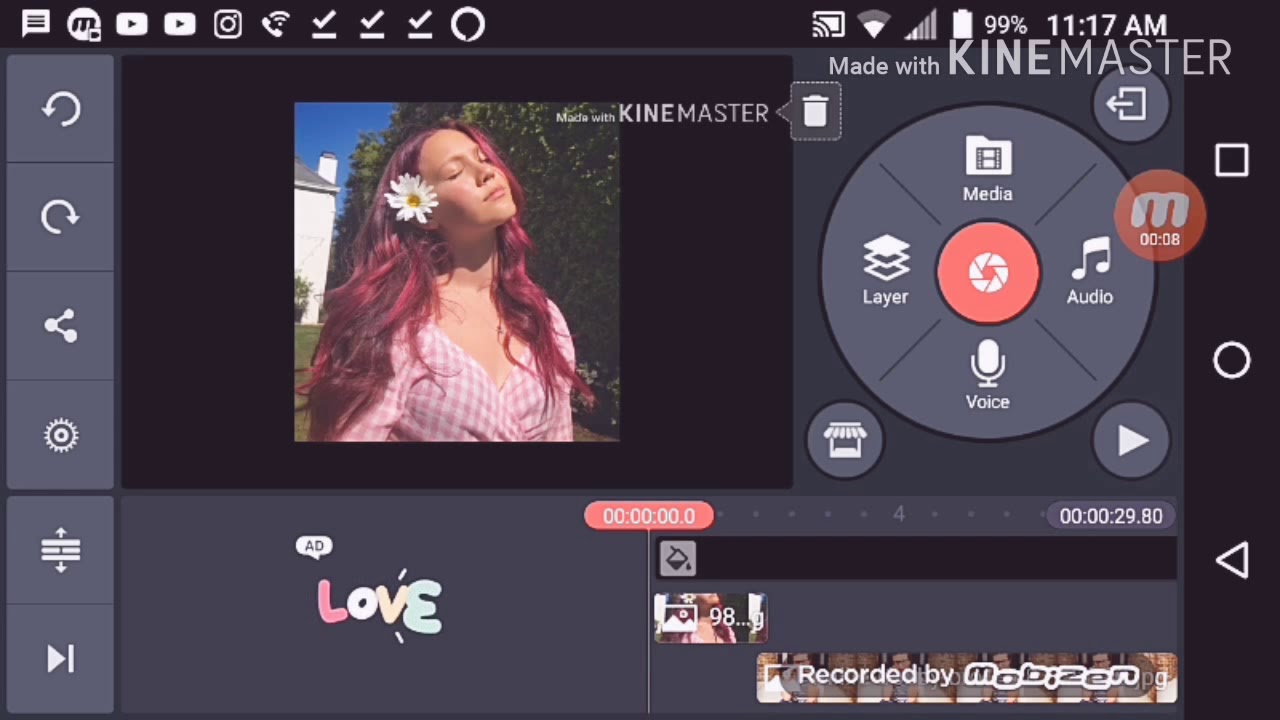The width and height of the screenshot is (1280, 720).
Task: Open the message notification icon
Action: pyautogui.click(x=36, y=24)
